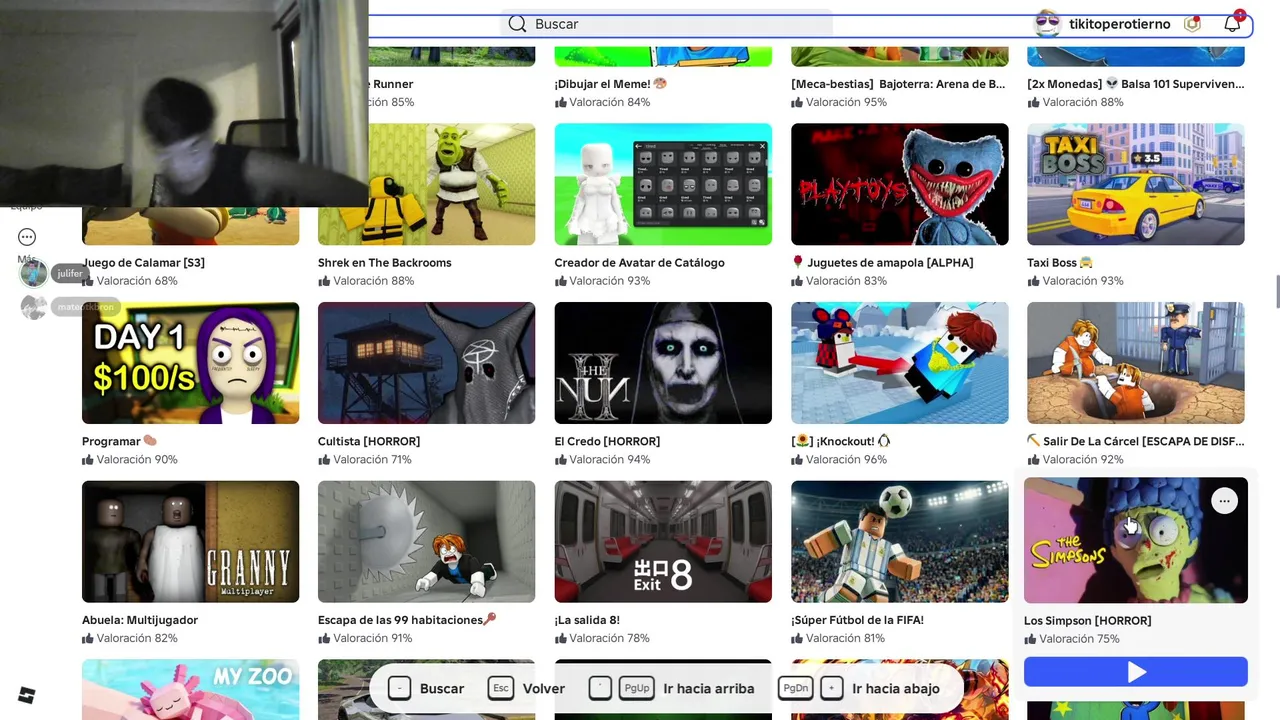
Task: Click the thumbs-up icon beside Valoración 94% El Credo
Action: [x=561, y=460]
